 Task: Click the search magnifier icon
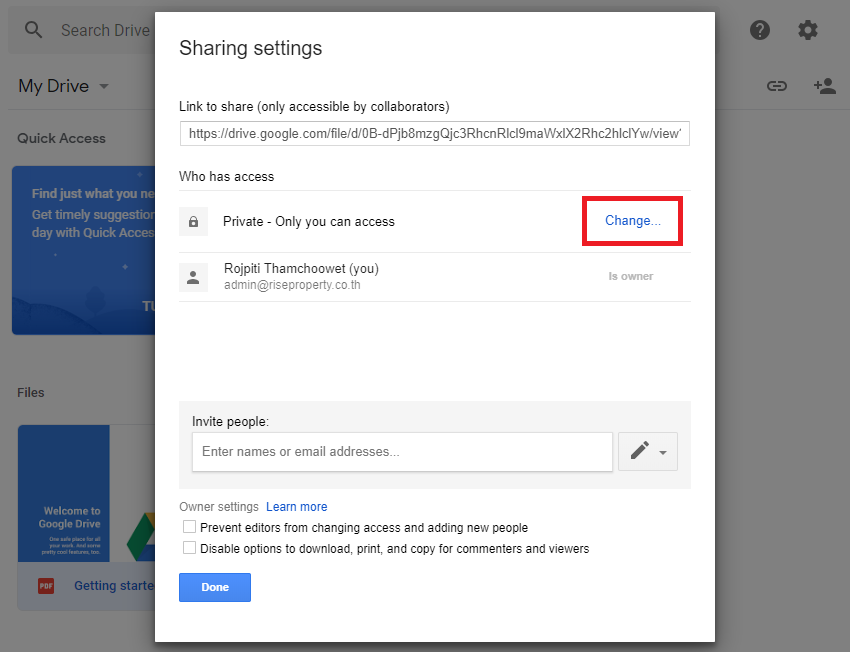click(x=34, y=30)
